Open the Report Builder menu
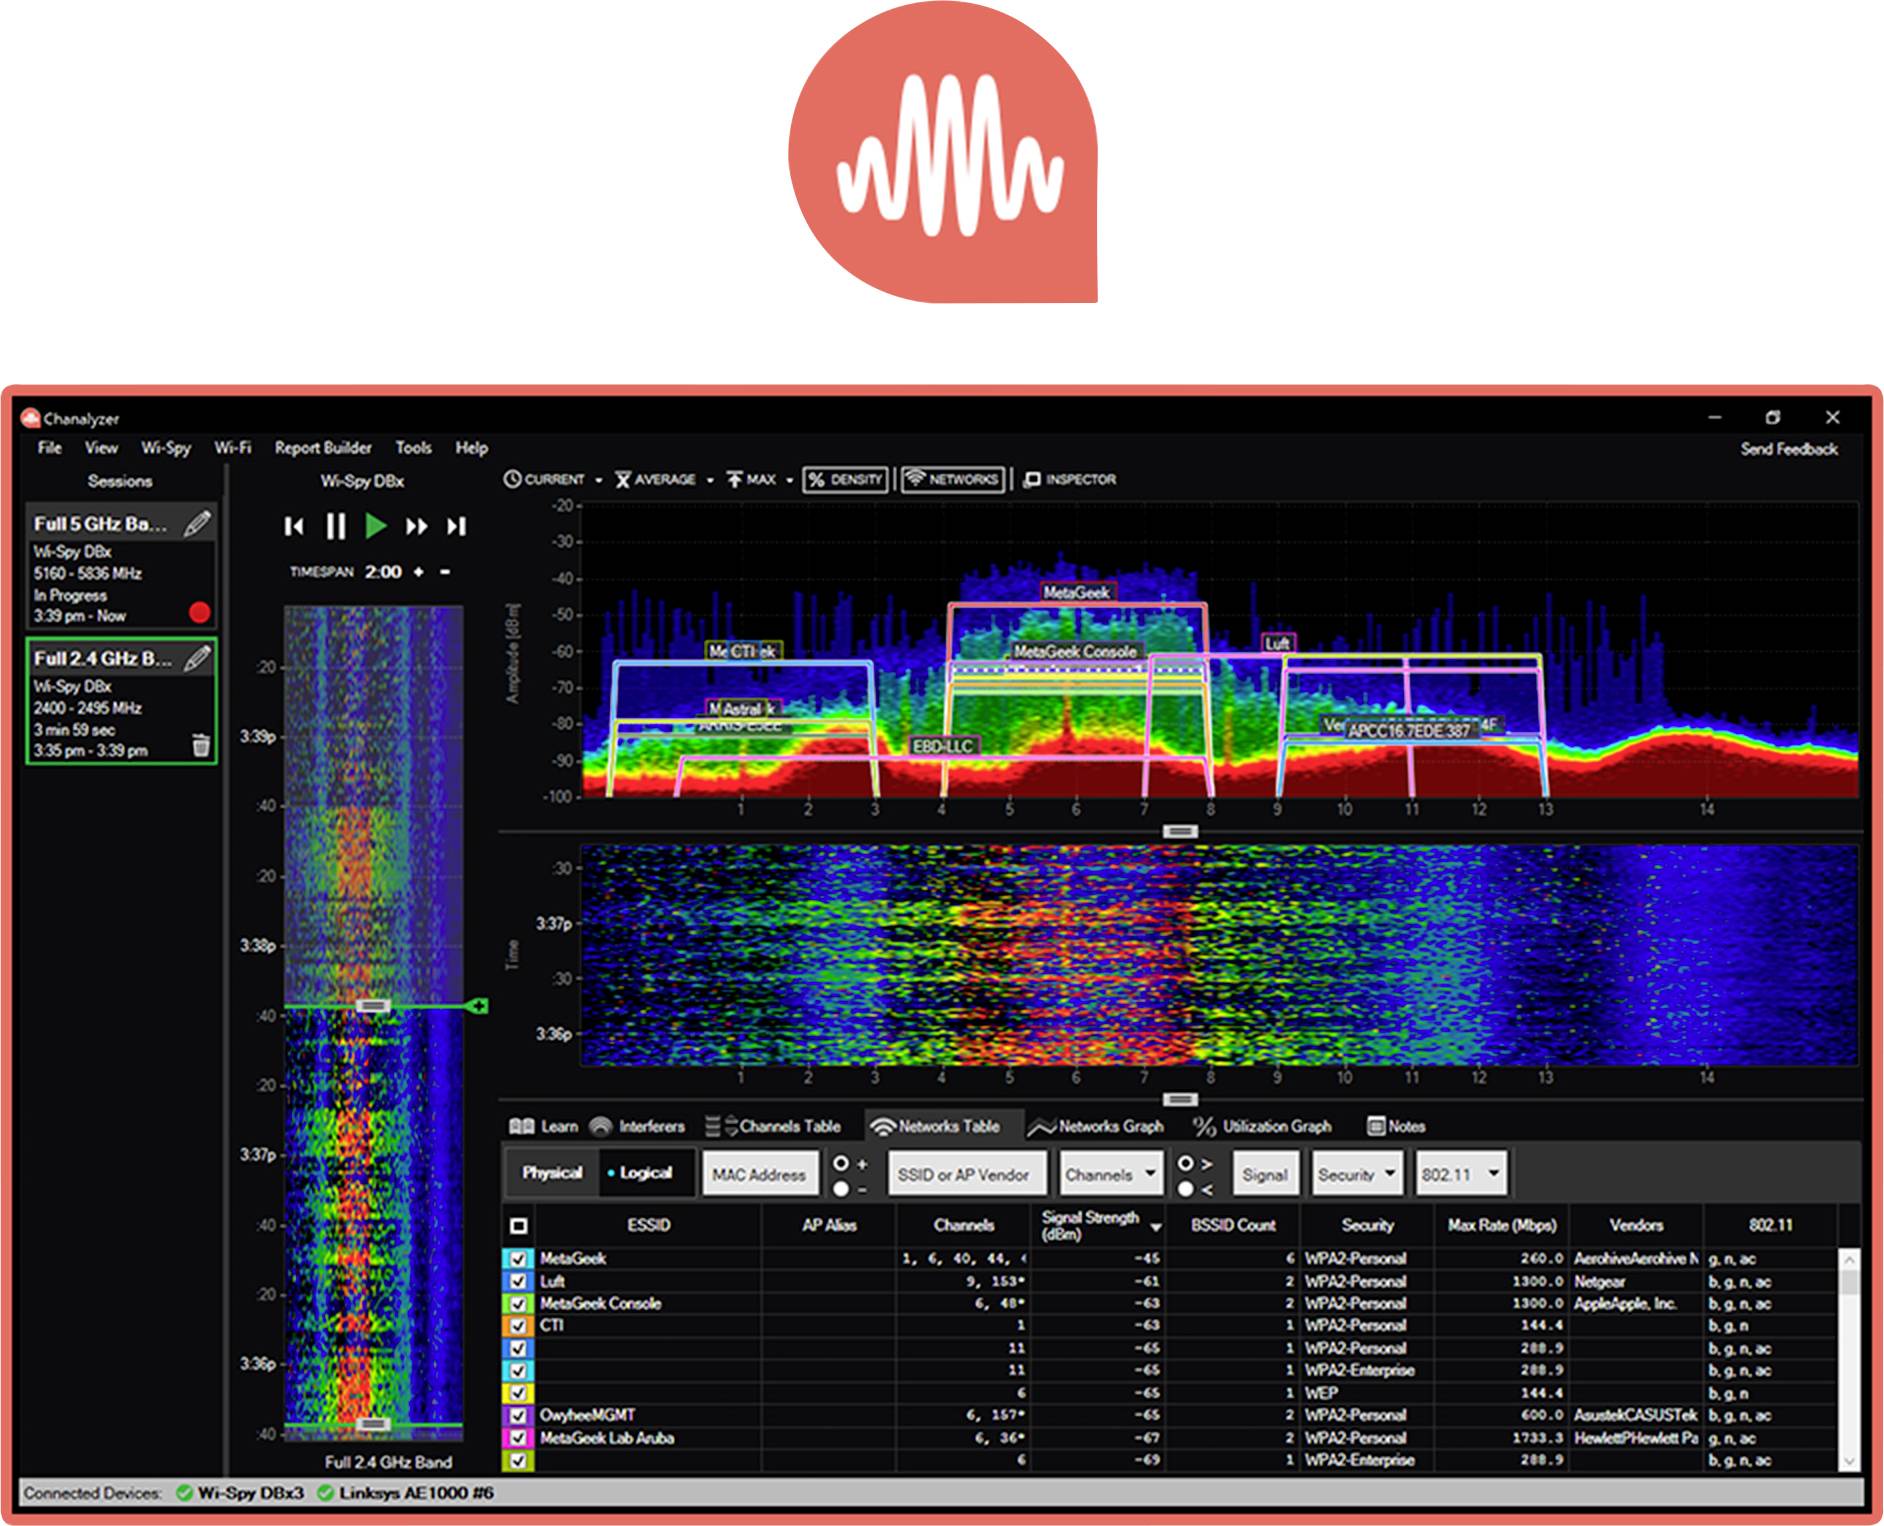This screenshot has height=1526, width=1884. [x=322, y=448]
